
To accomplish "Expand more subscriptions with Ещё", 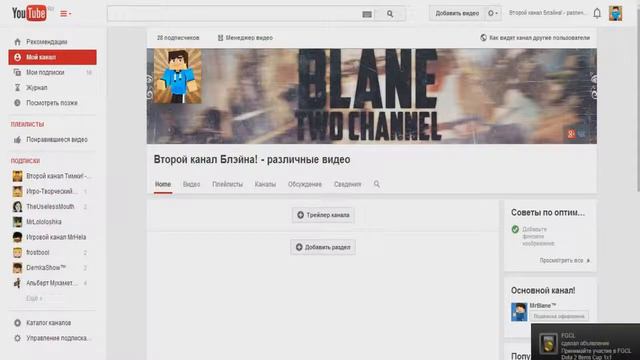I will (34, 298).
